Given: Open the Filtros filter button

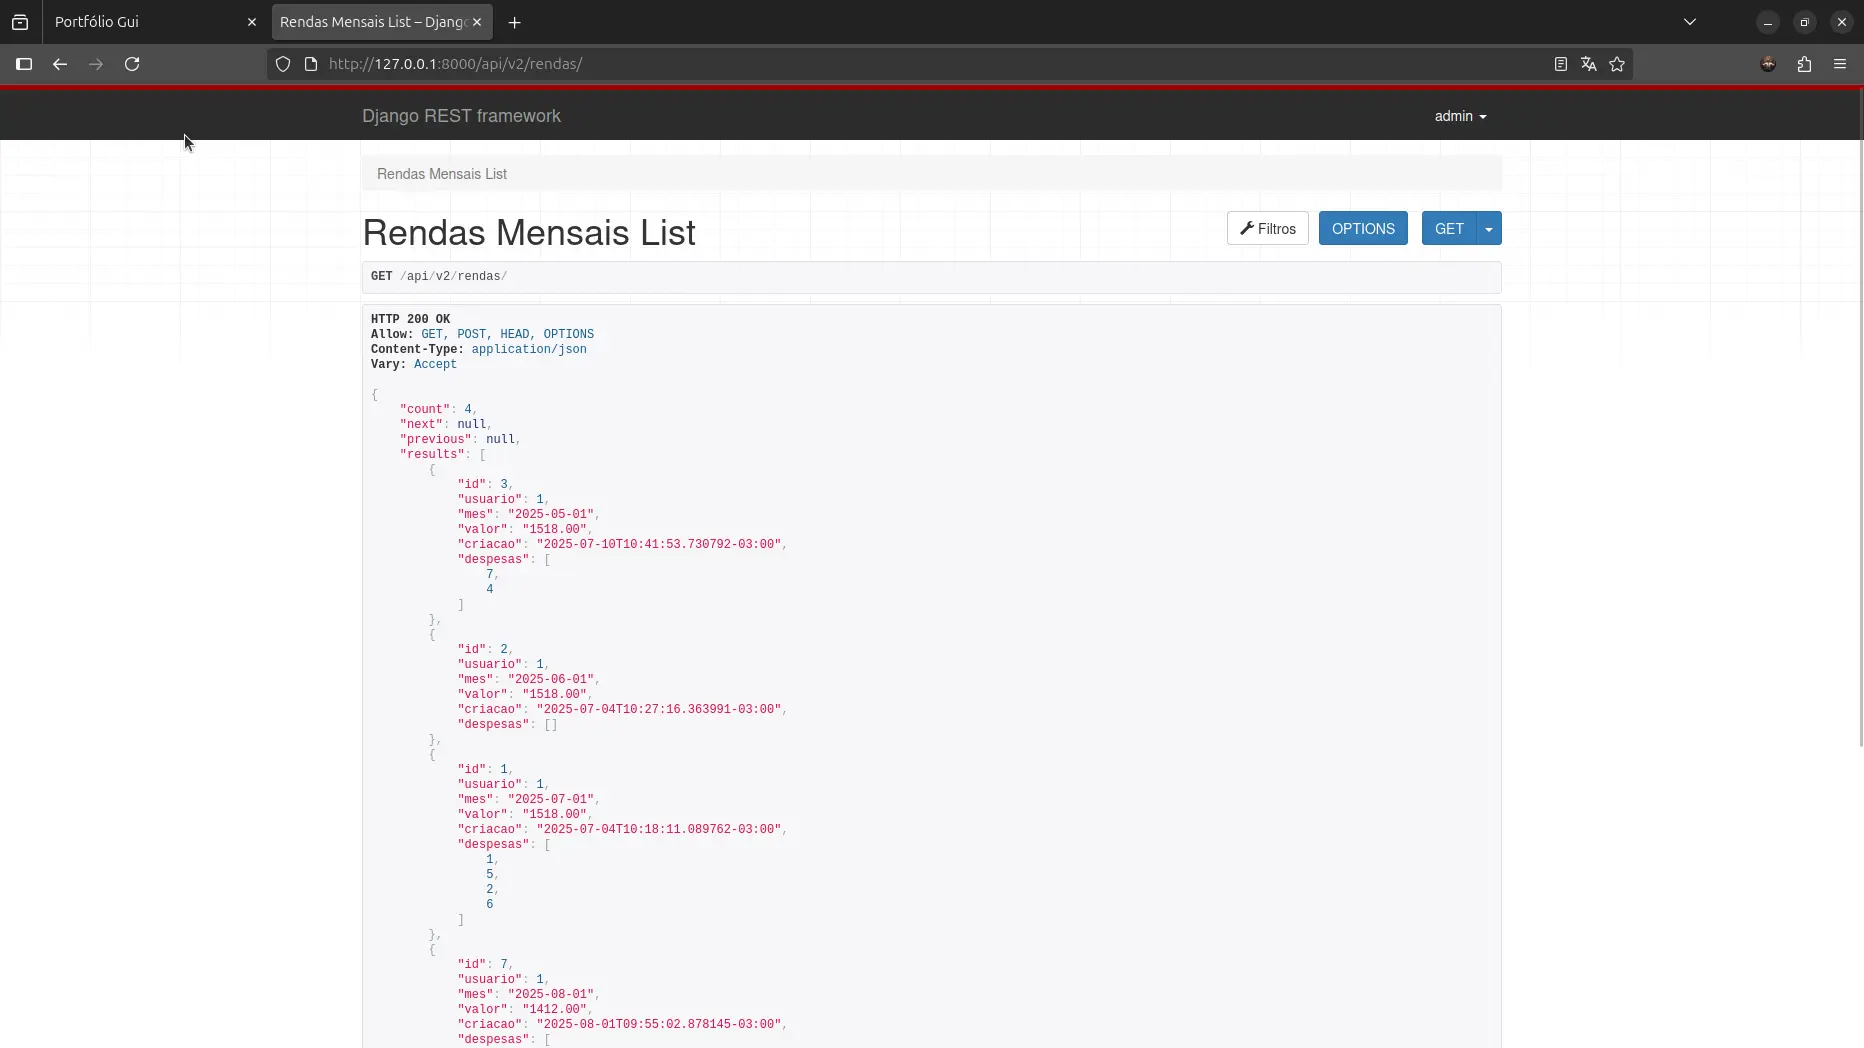Looking at the screenshot, I should [1267, 229].
